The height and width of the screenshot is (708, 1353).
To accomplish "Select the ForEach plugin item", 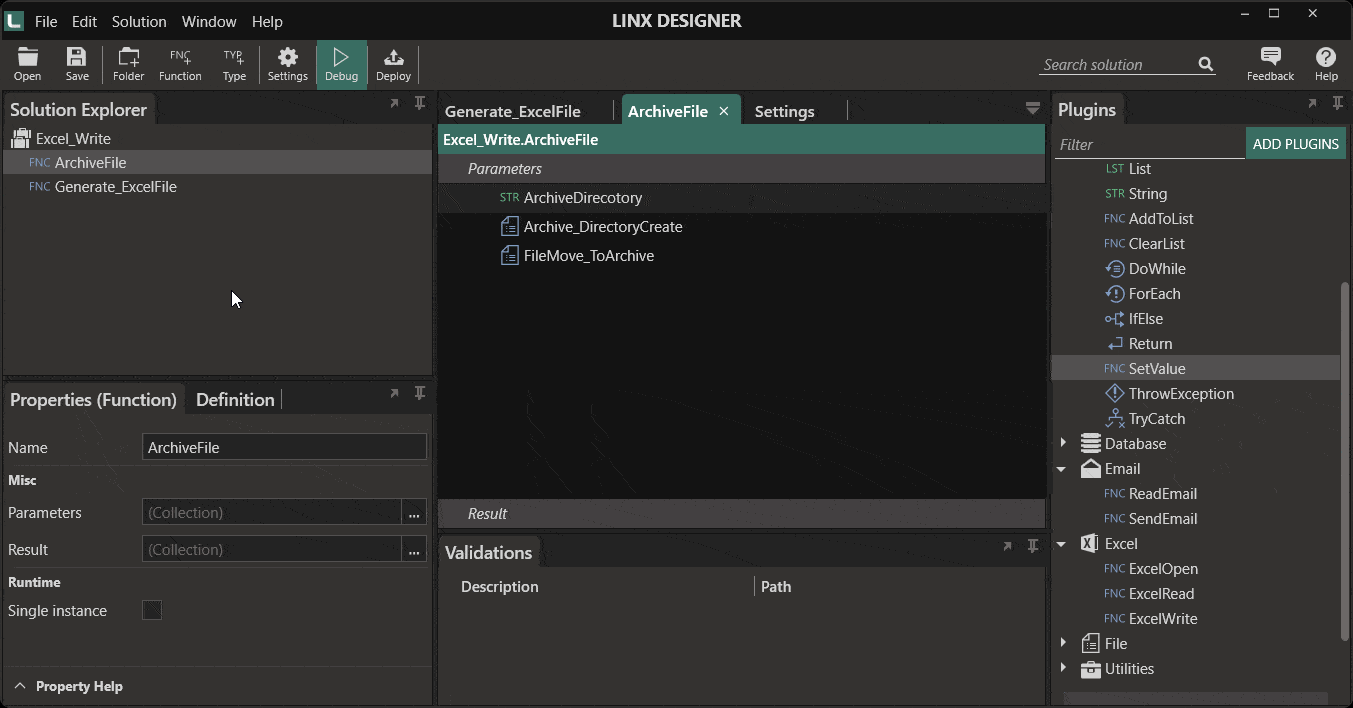I will click(x=1154, y=294).
